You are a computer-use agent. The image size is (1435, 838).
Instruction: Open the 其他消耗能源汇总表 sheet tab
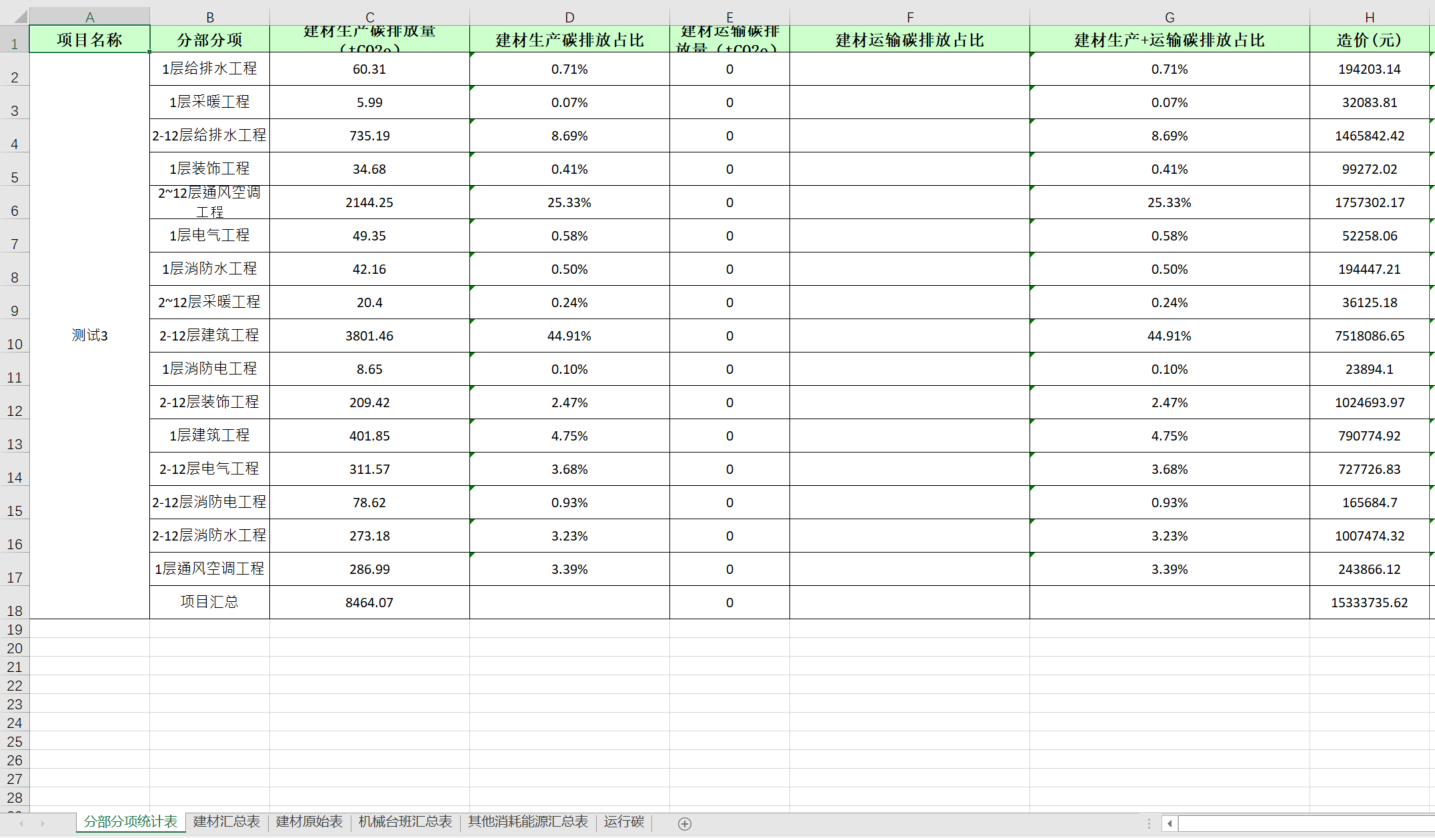point(528,822)
